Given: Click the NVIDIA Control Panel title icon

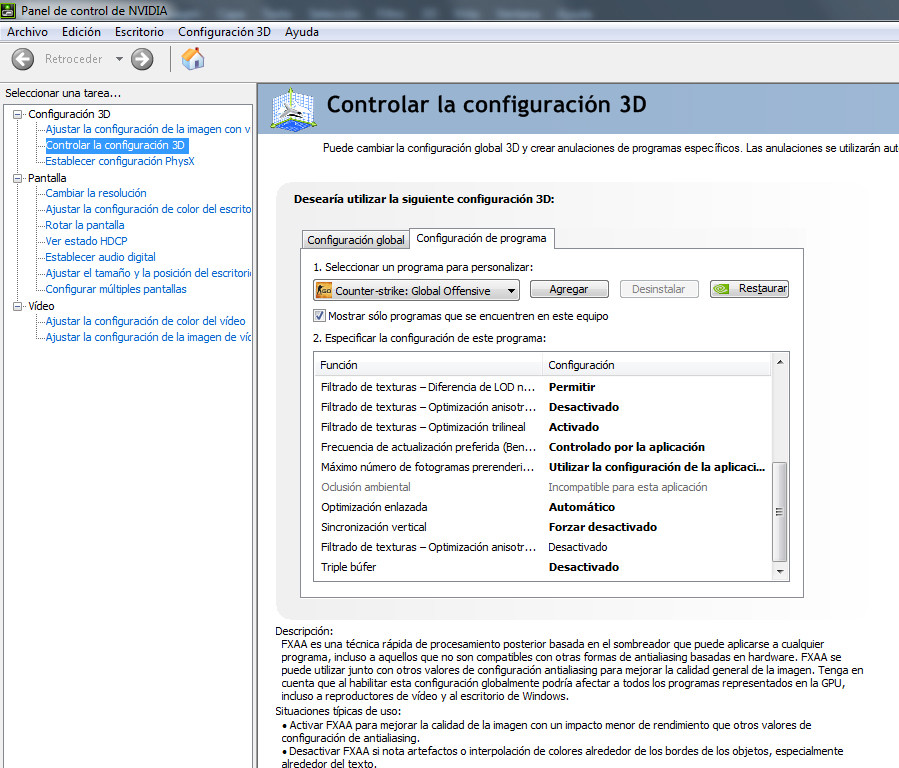Looking at the screenshot, I should [x=9, y=10].
